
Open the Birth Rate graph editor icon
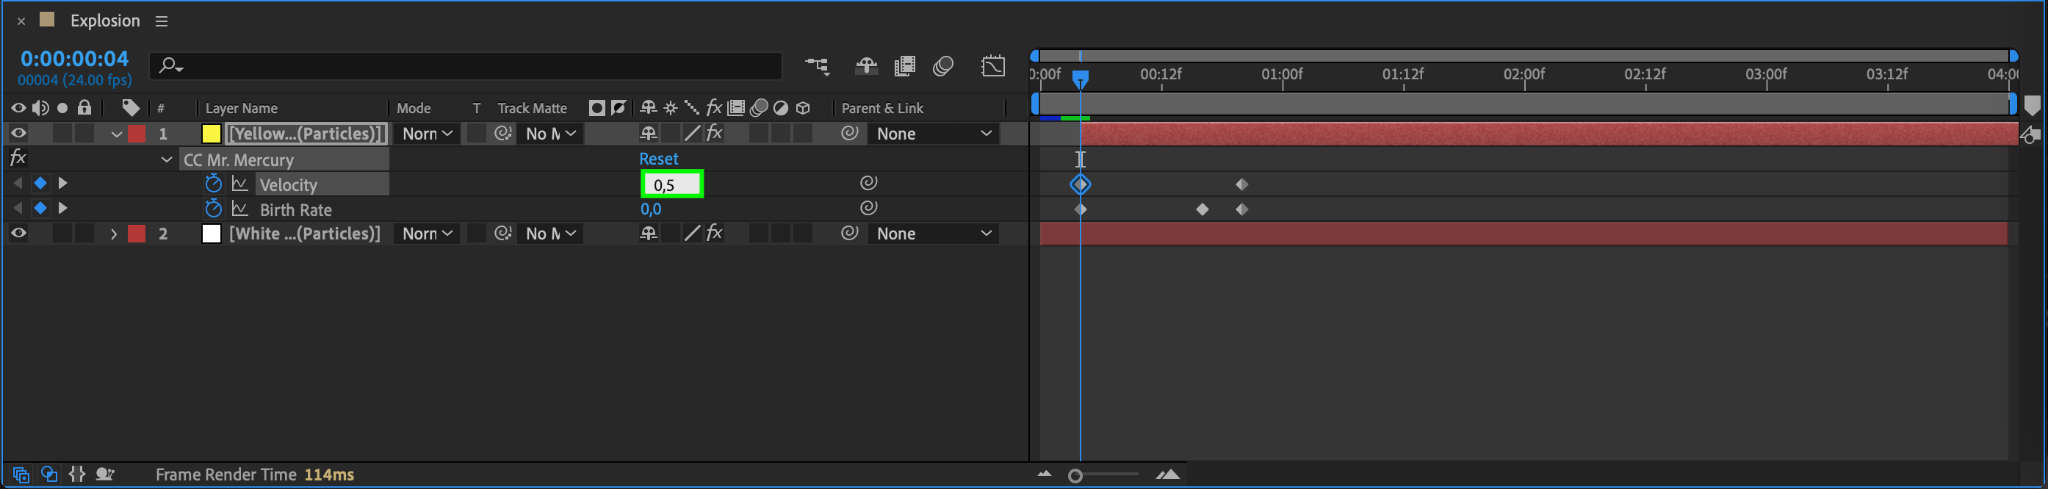point(240,209)
